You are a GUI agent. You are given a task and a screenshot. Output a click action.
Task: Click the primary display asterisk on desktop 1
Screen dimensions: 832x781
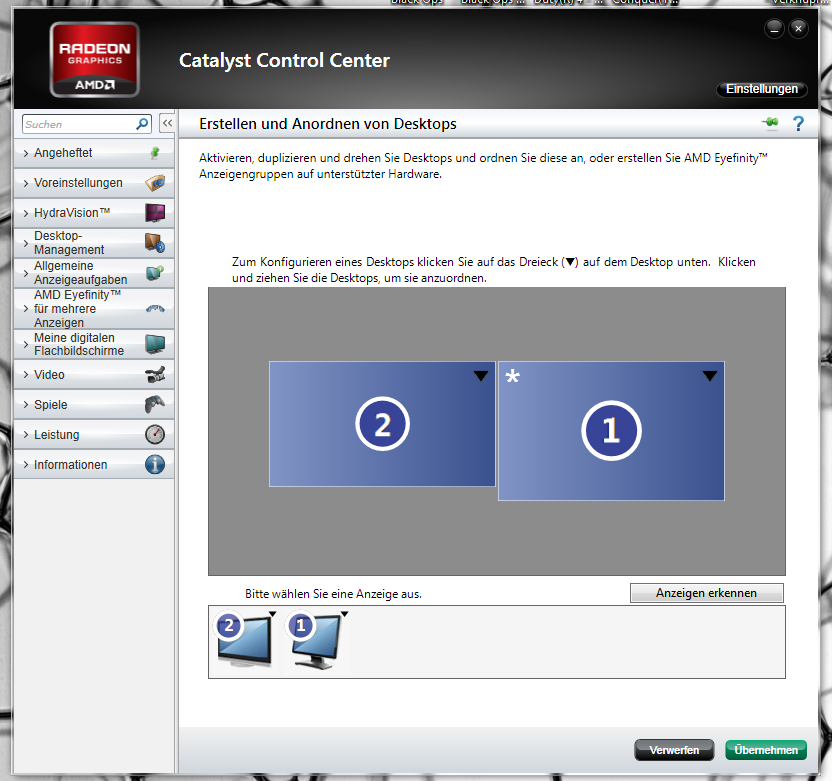point(513,377)
